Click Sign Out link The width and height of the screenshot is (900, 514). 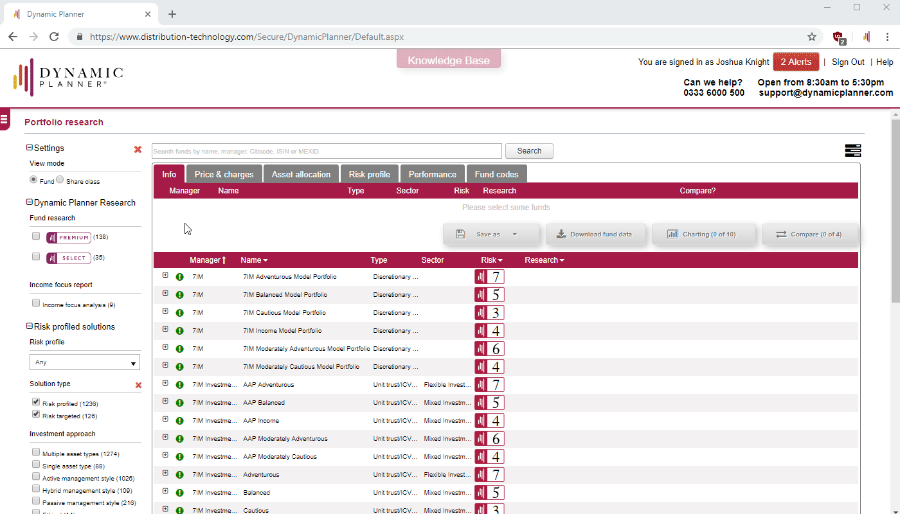pos(848,62)
